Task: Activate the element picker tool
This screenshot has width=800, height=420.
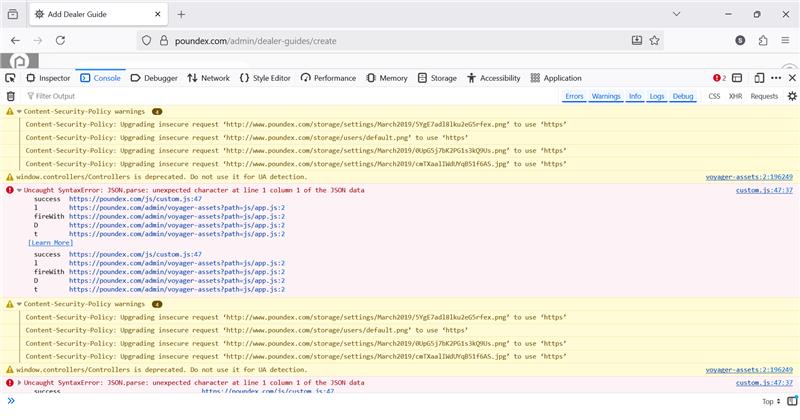Action: pos(10,78)
